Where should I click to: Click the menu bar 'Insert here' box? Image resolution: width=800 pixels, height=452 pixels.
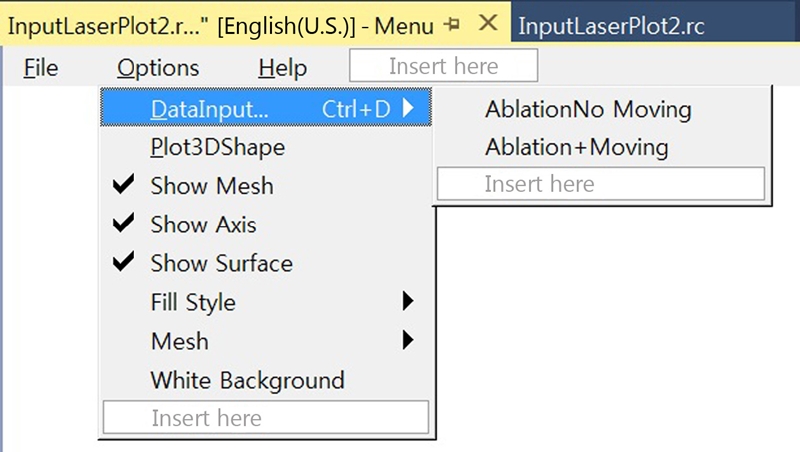click(x=443, y=67)
